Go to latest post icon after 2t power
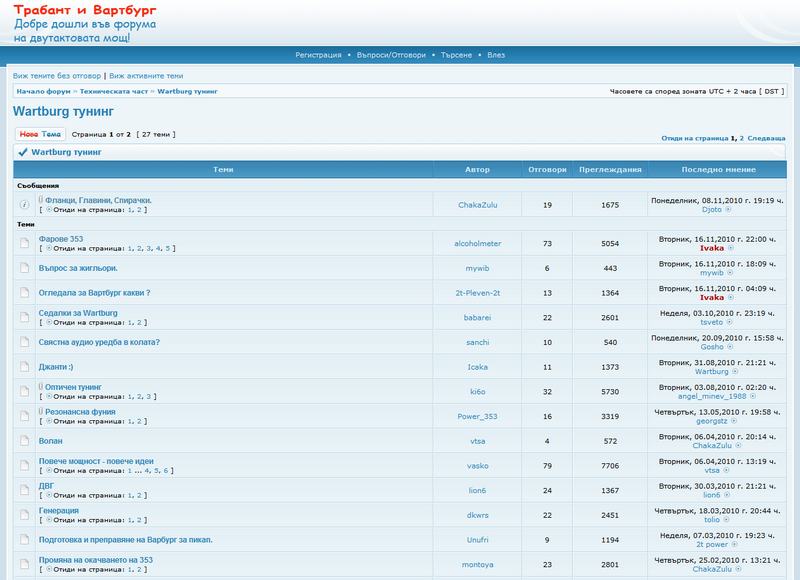The image size is (800, 580). (x=734, y=544)
